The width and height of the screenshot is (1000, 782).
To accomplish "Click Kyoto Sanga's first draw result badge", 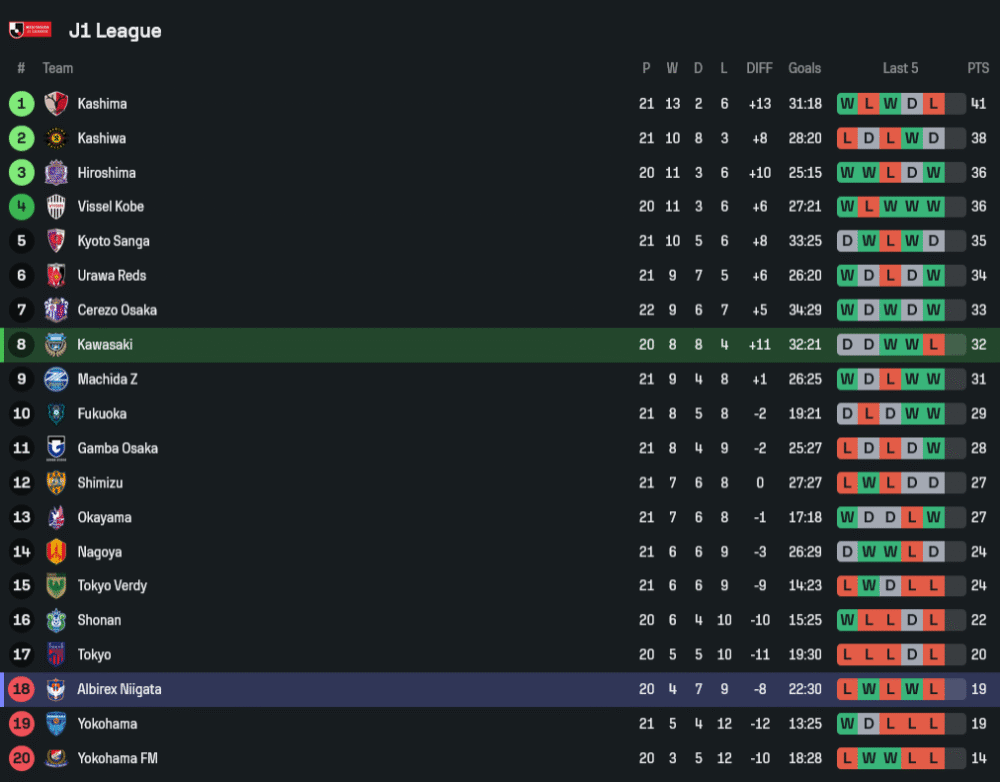I will point(847,241).
